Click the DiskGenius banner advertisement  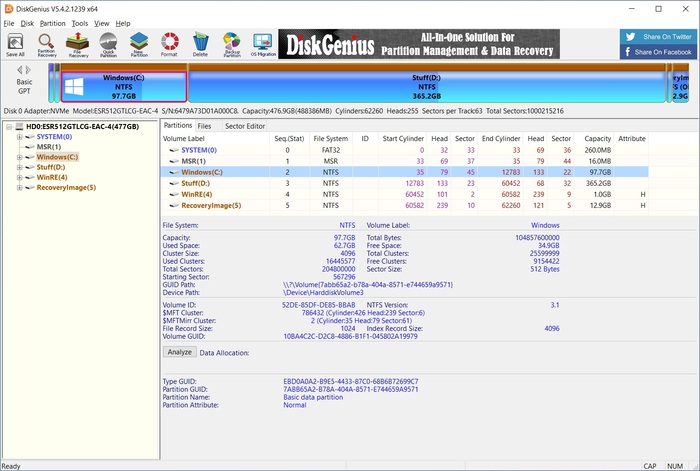419,44
